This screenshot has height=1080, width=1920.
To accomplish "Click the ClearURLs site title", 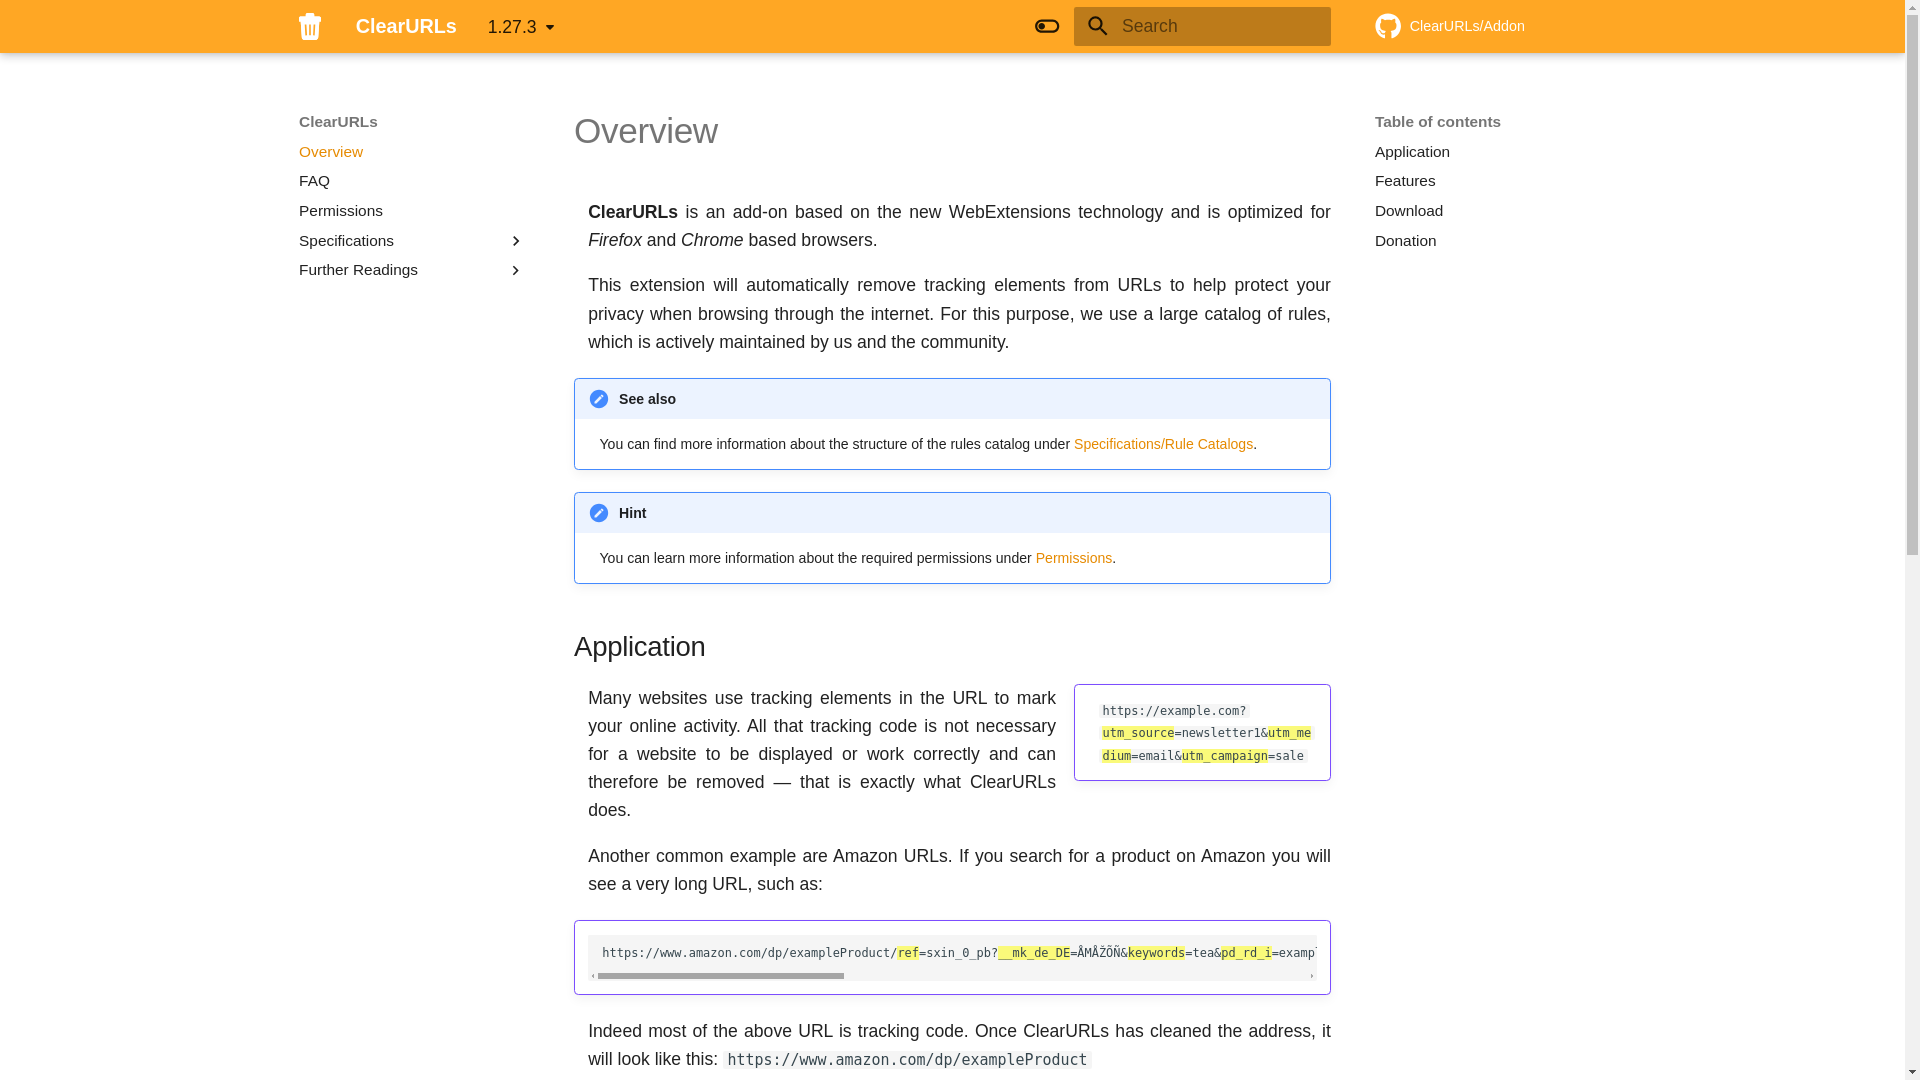I will click(406, 26).
